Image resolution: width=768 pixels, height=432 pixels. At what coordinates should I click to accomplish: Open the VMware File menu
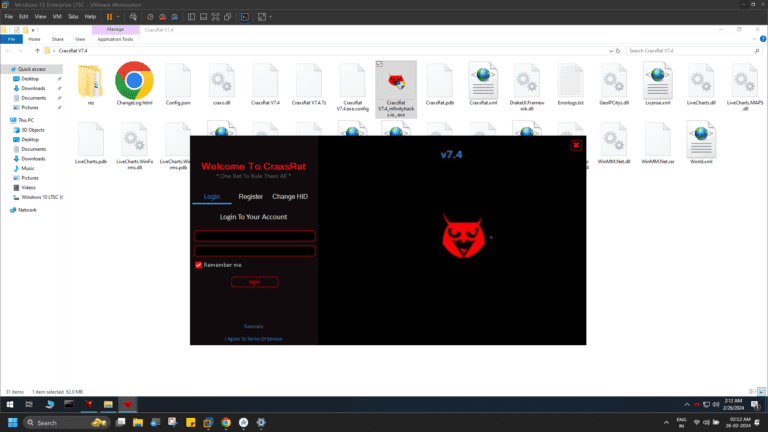[9, 17]
